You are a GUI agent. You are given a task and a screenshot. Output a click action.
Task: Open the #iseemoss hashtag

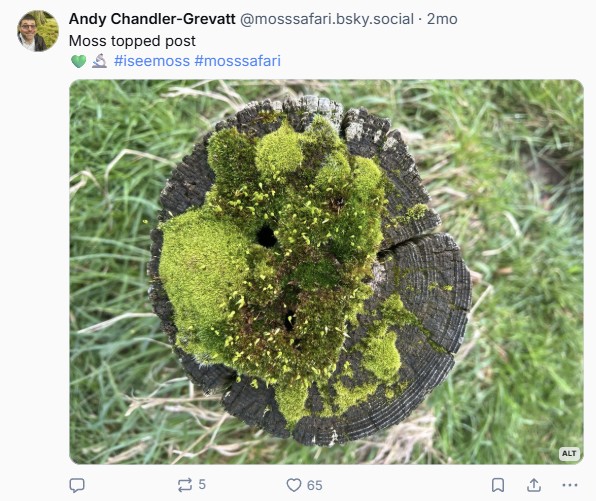click(152, 61)
